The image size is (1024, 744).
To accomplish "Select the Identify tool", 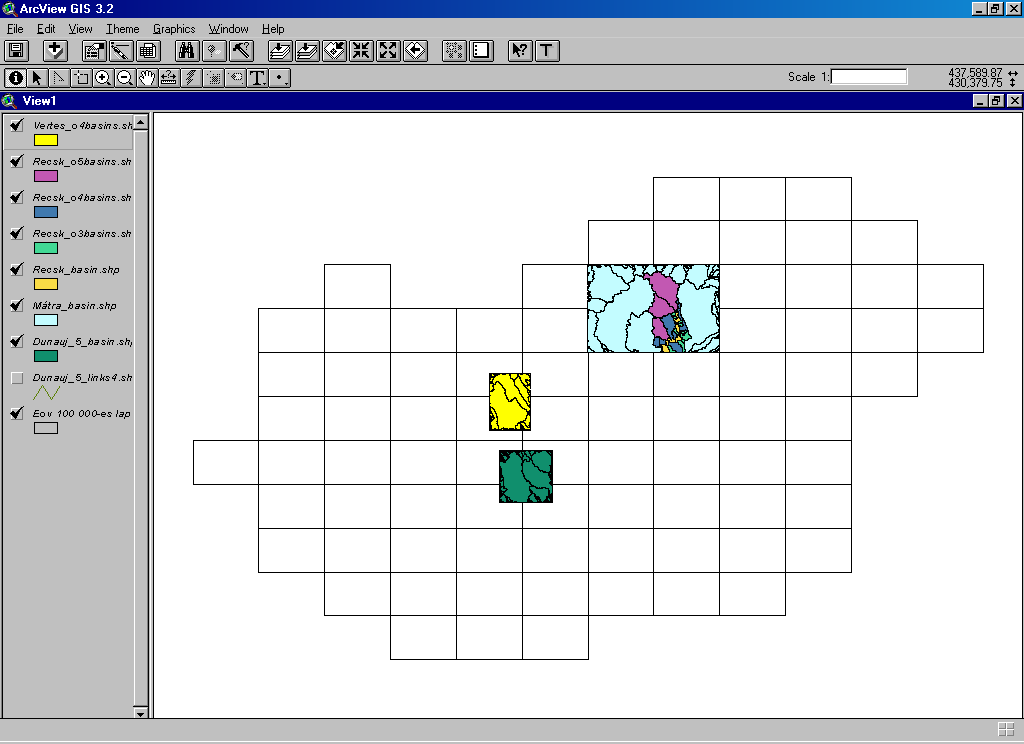I will [x=15, y=77].
